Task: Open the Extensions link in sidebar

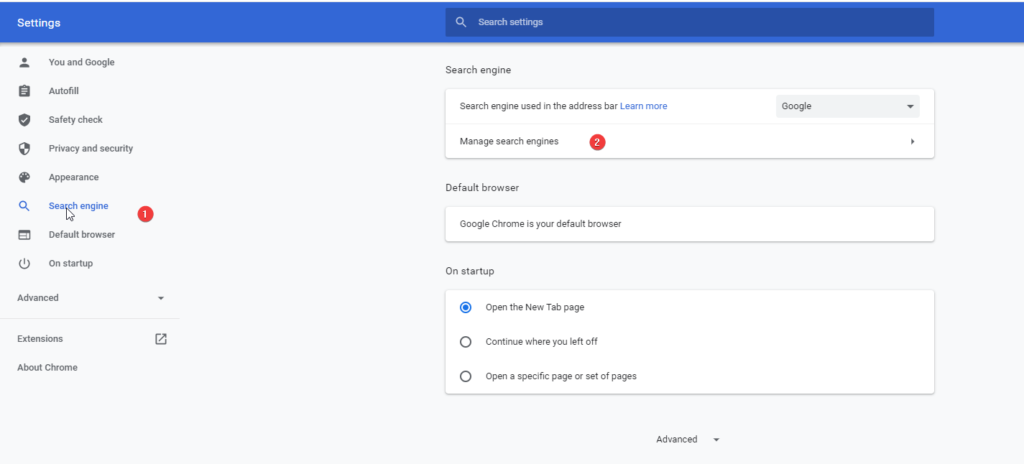Action: [40, 339]
